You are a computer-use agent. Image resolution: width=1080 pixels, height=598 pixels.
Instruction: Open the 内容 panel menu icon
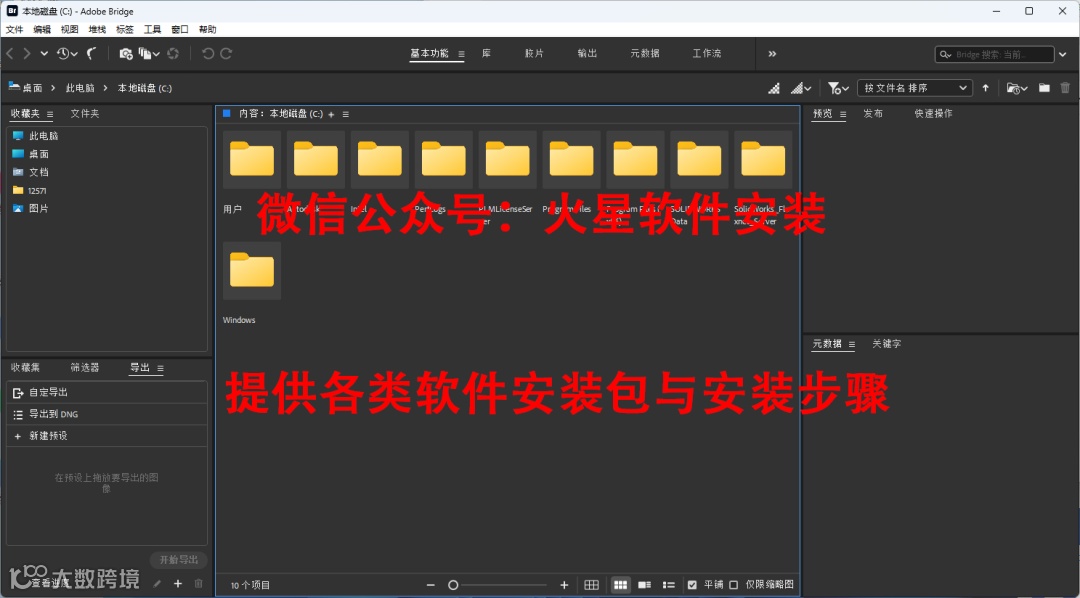(346, 114)
